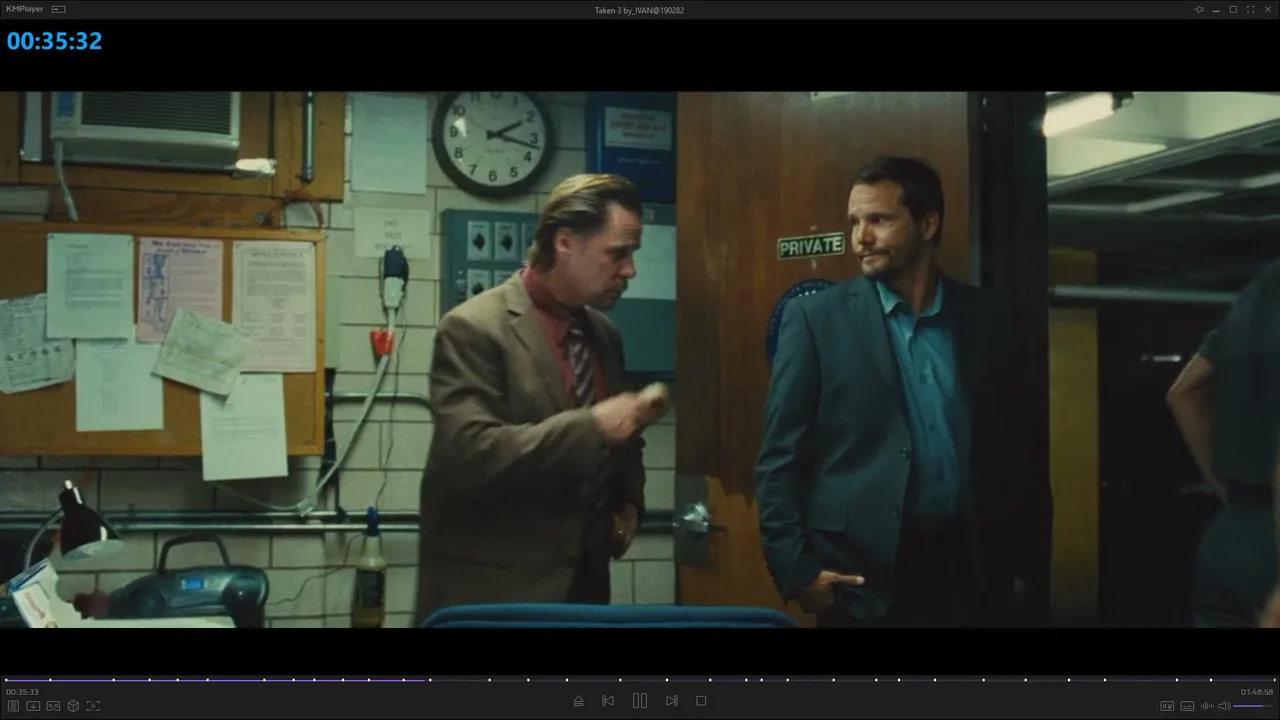This screenshot has width=1280, height=720.
Task: Close the KMPlayer window
Action: click(x=1267, y=9)
